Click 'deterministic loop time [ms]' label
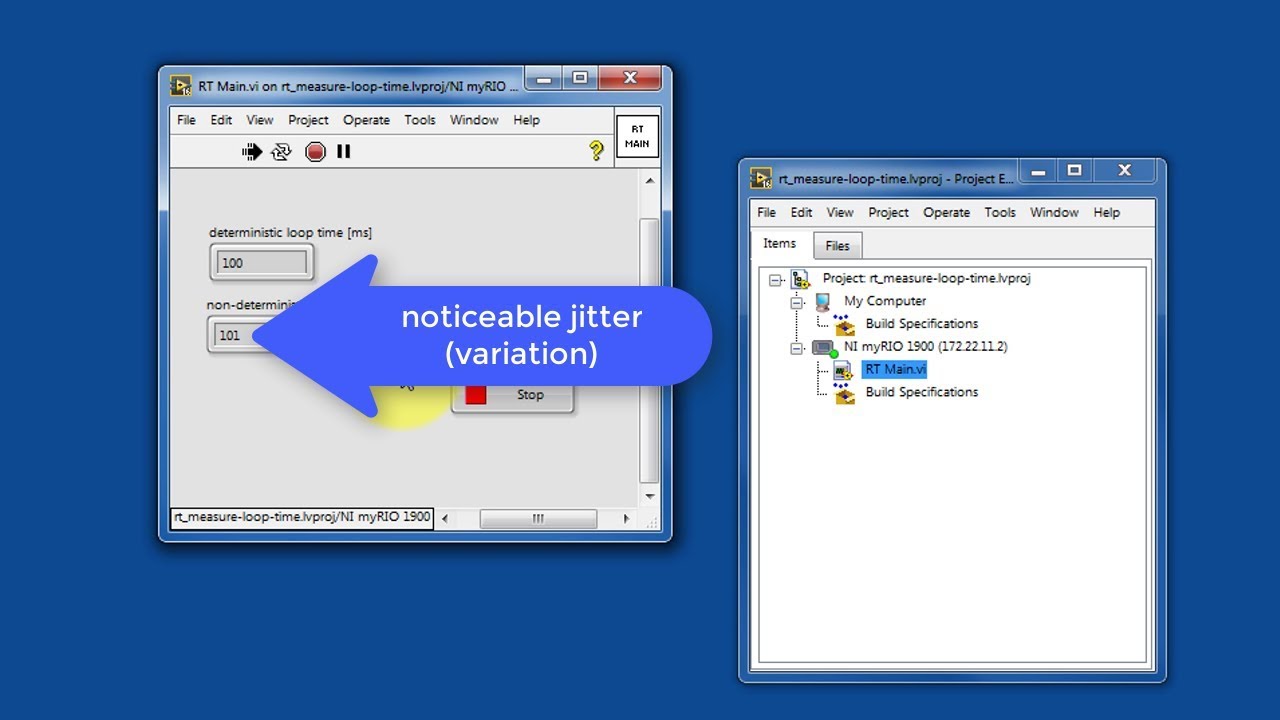 click(x=290, y=233)
